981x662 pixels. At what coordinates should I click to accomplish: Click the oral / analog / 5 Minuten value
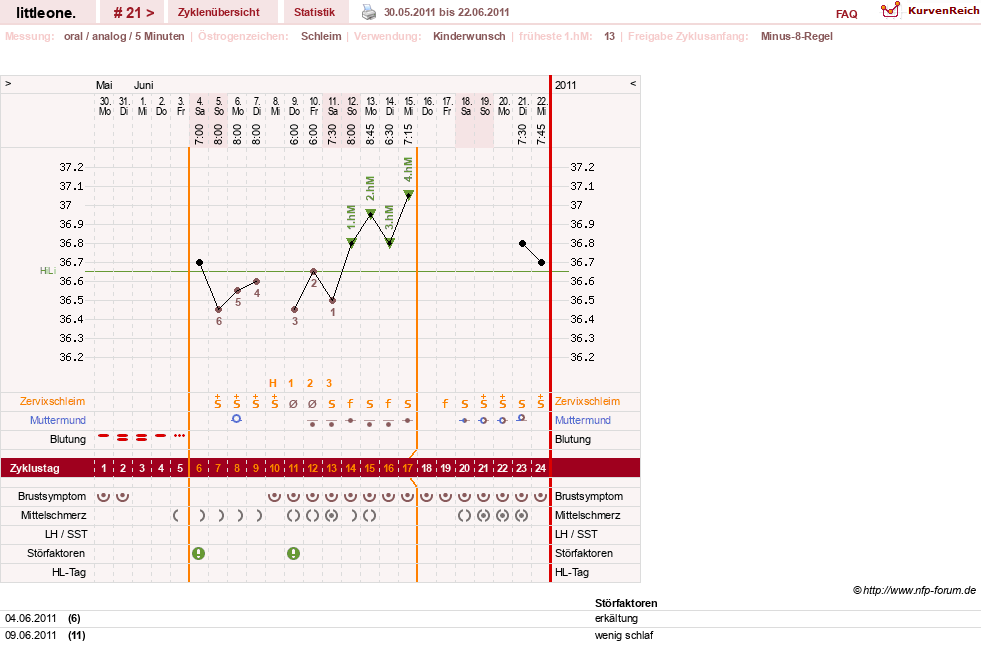[x=124, y=36]
